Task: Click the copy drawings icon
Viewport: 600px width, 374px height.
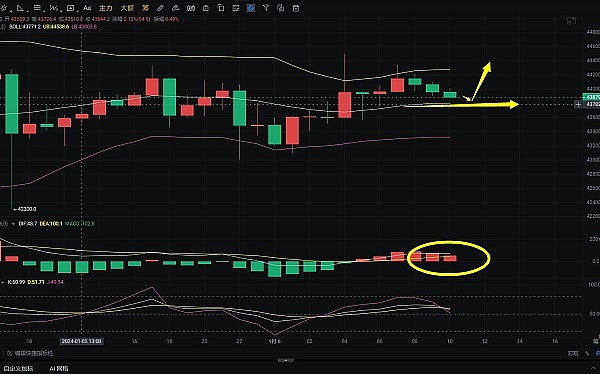Action: pyautogui.click(x=221, y=8)
